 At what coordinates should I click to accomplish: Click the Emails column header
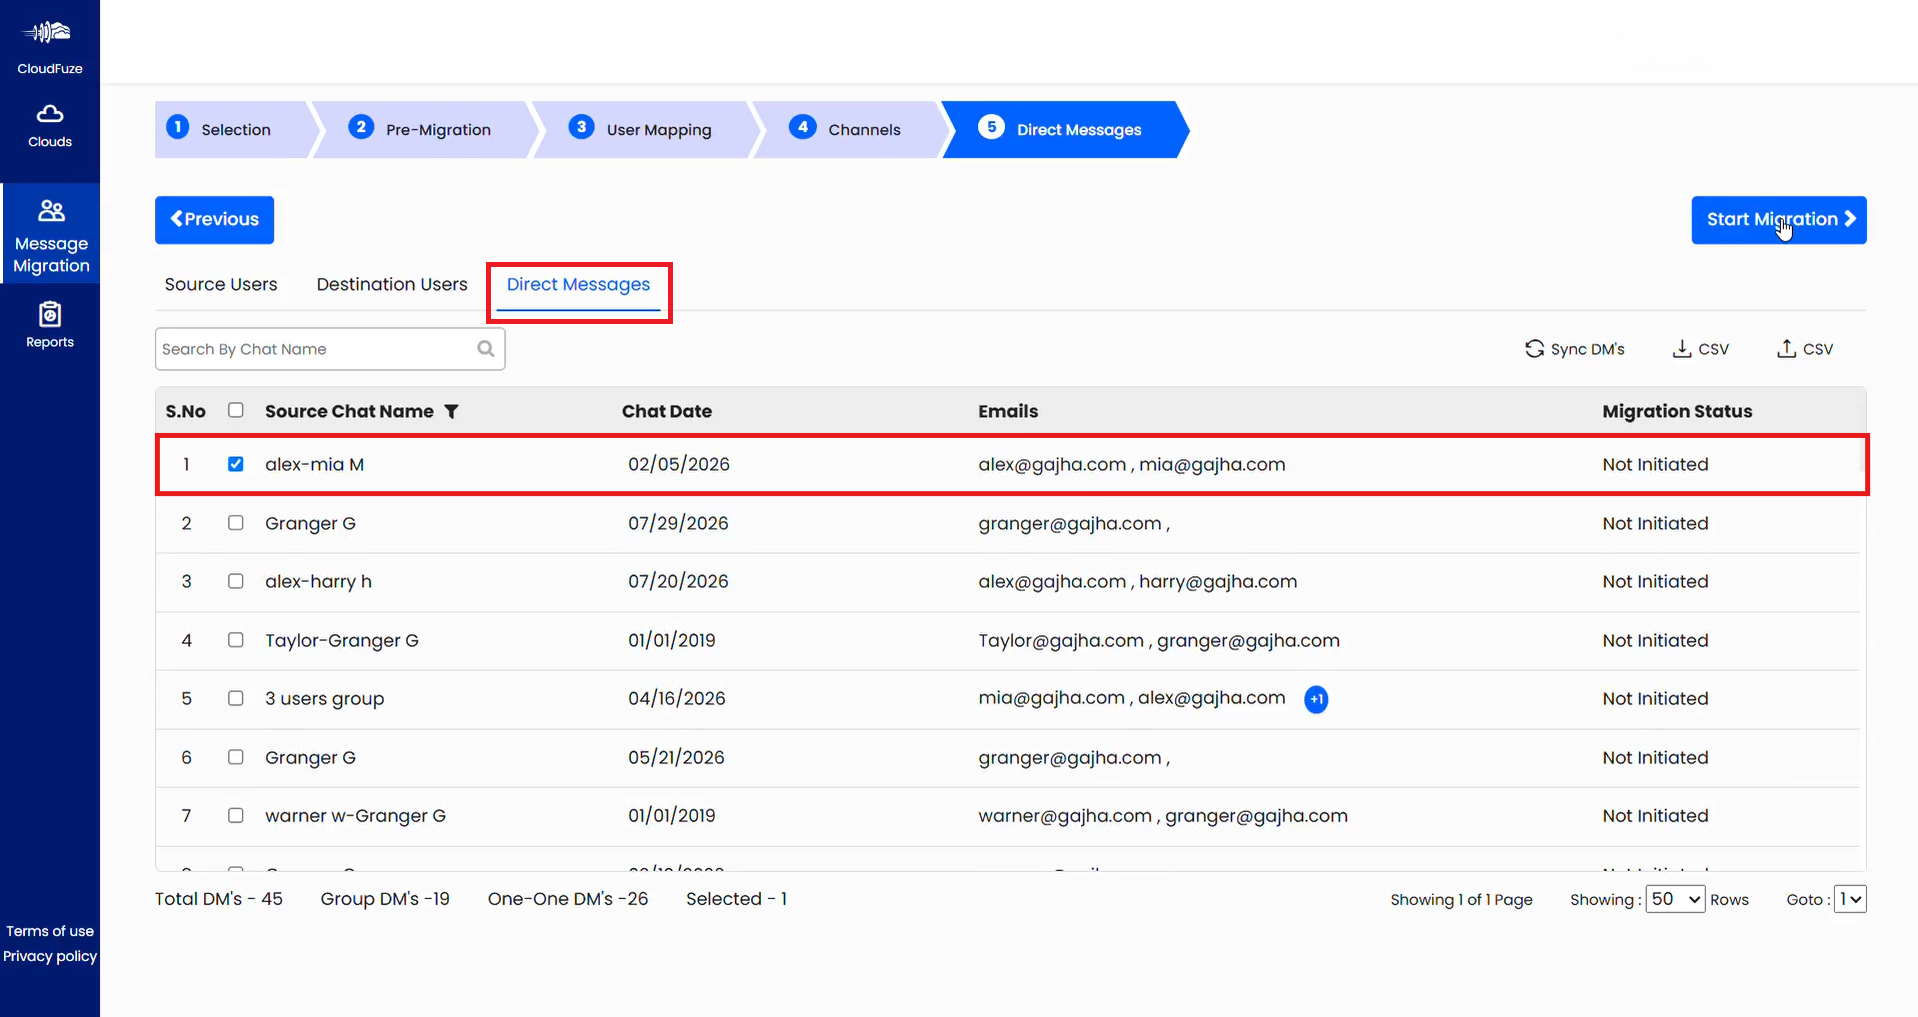click(1008, 411)
